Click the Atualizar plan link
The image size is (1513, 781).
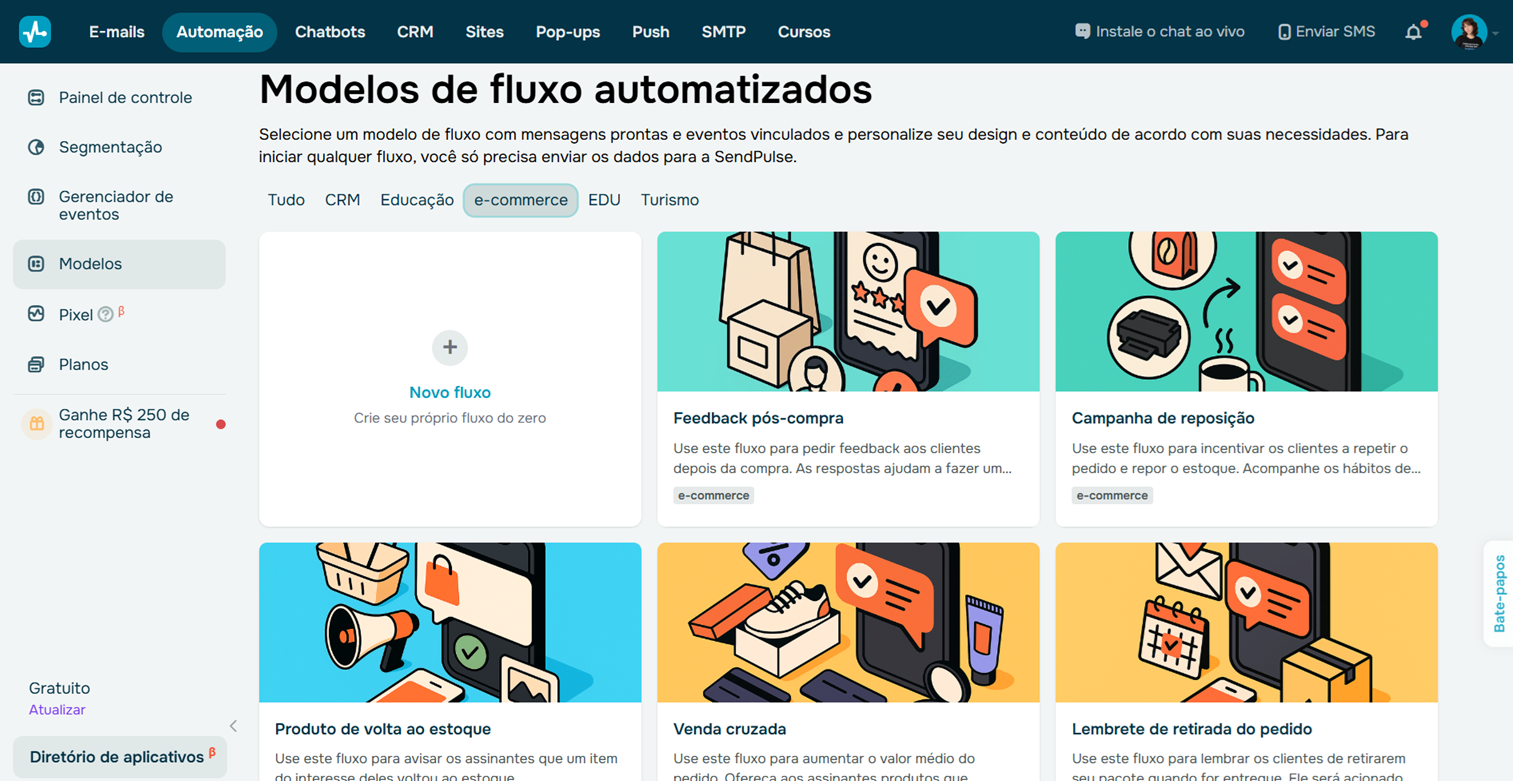tap(57, 710)
